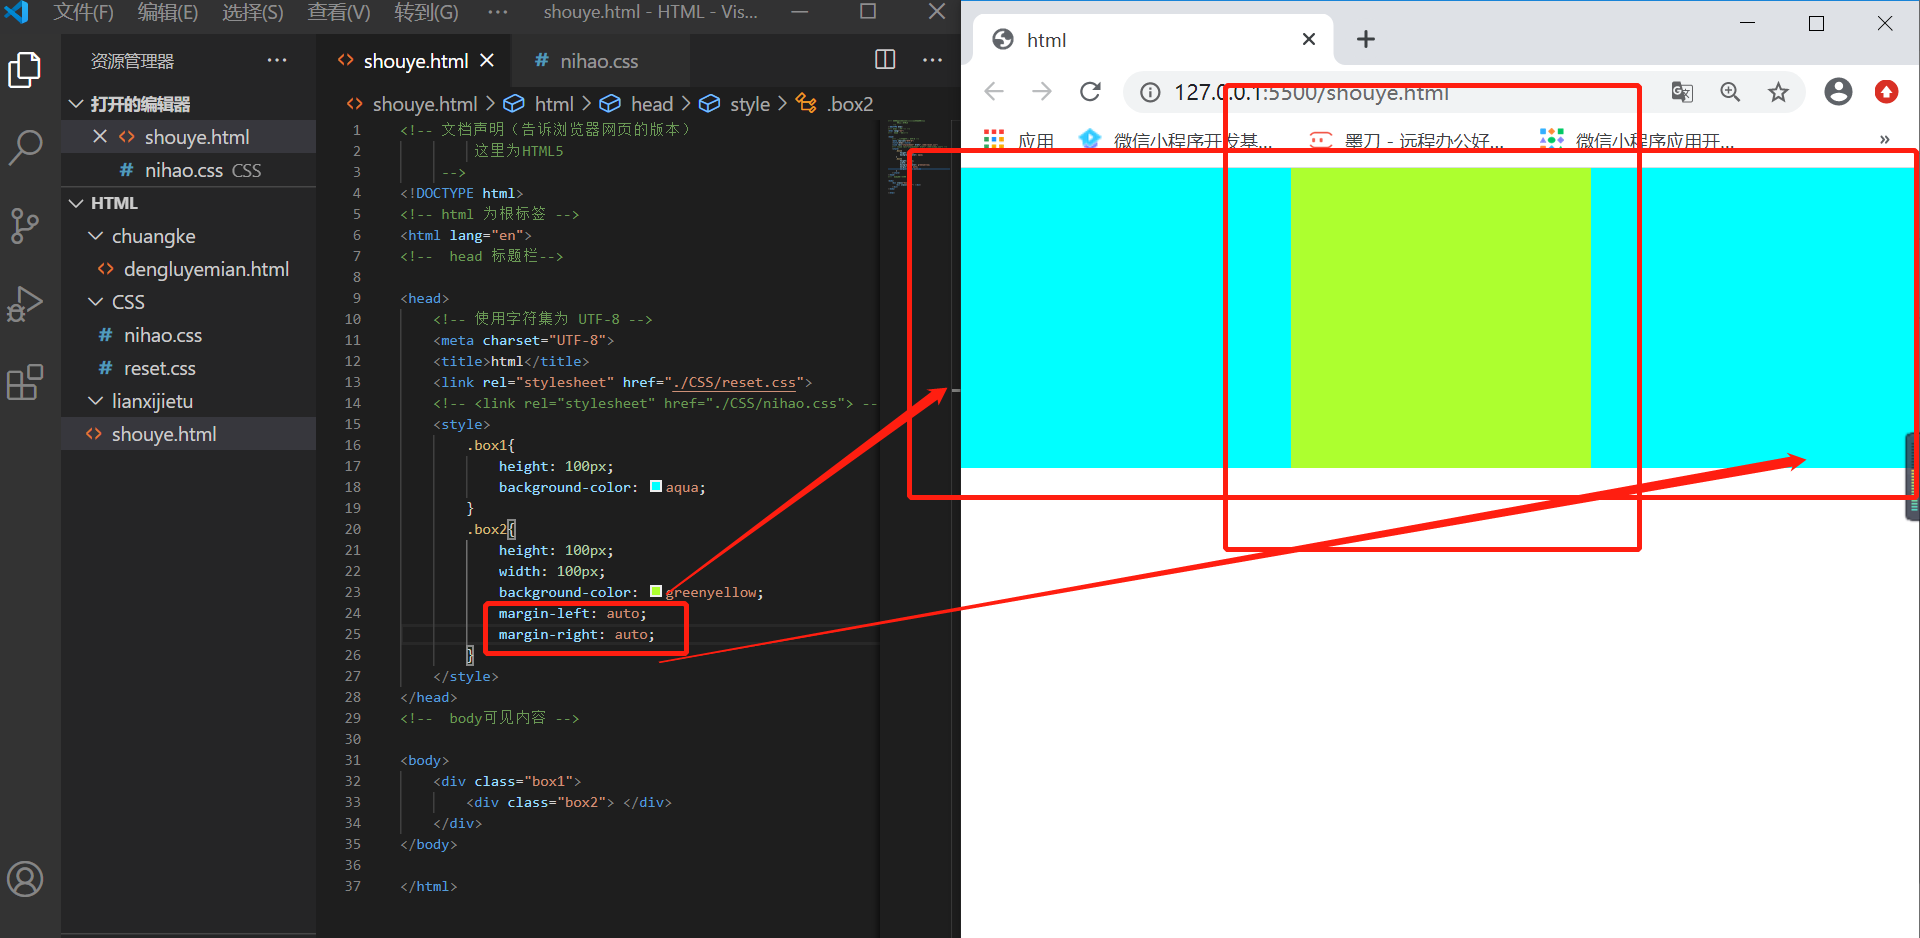This screenshot has width=1920, height=938.
Task: Show more bookmarks with chevron
Action: coord(1884,140)
